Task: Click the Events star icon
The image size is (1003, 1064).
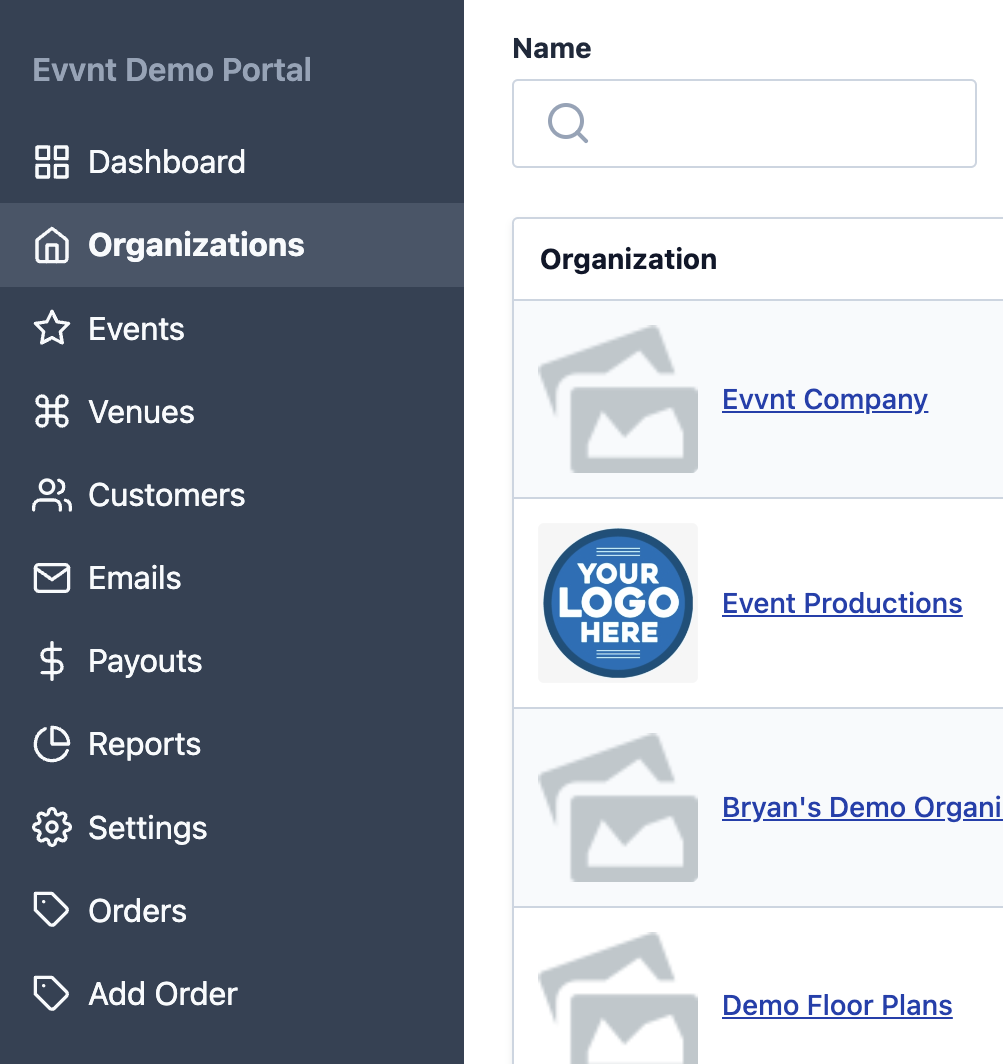Action: [x=52, y=328]
